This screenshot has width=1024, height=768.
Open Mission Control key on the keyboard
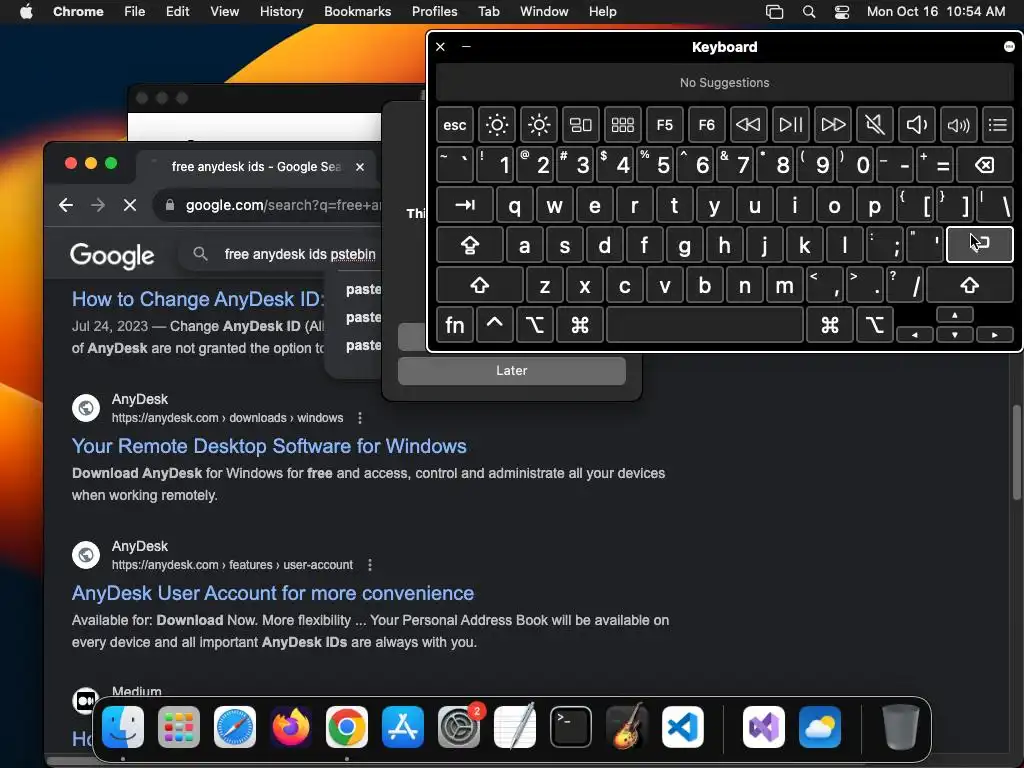coord(581,125)
